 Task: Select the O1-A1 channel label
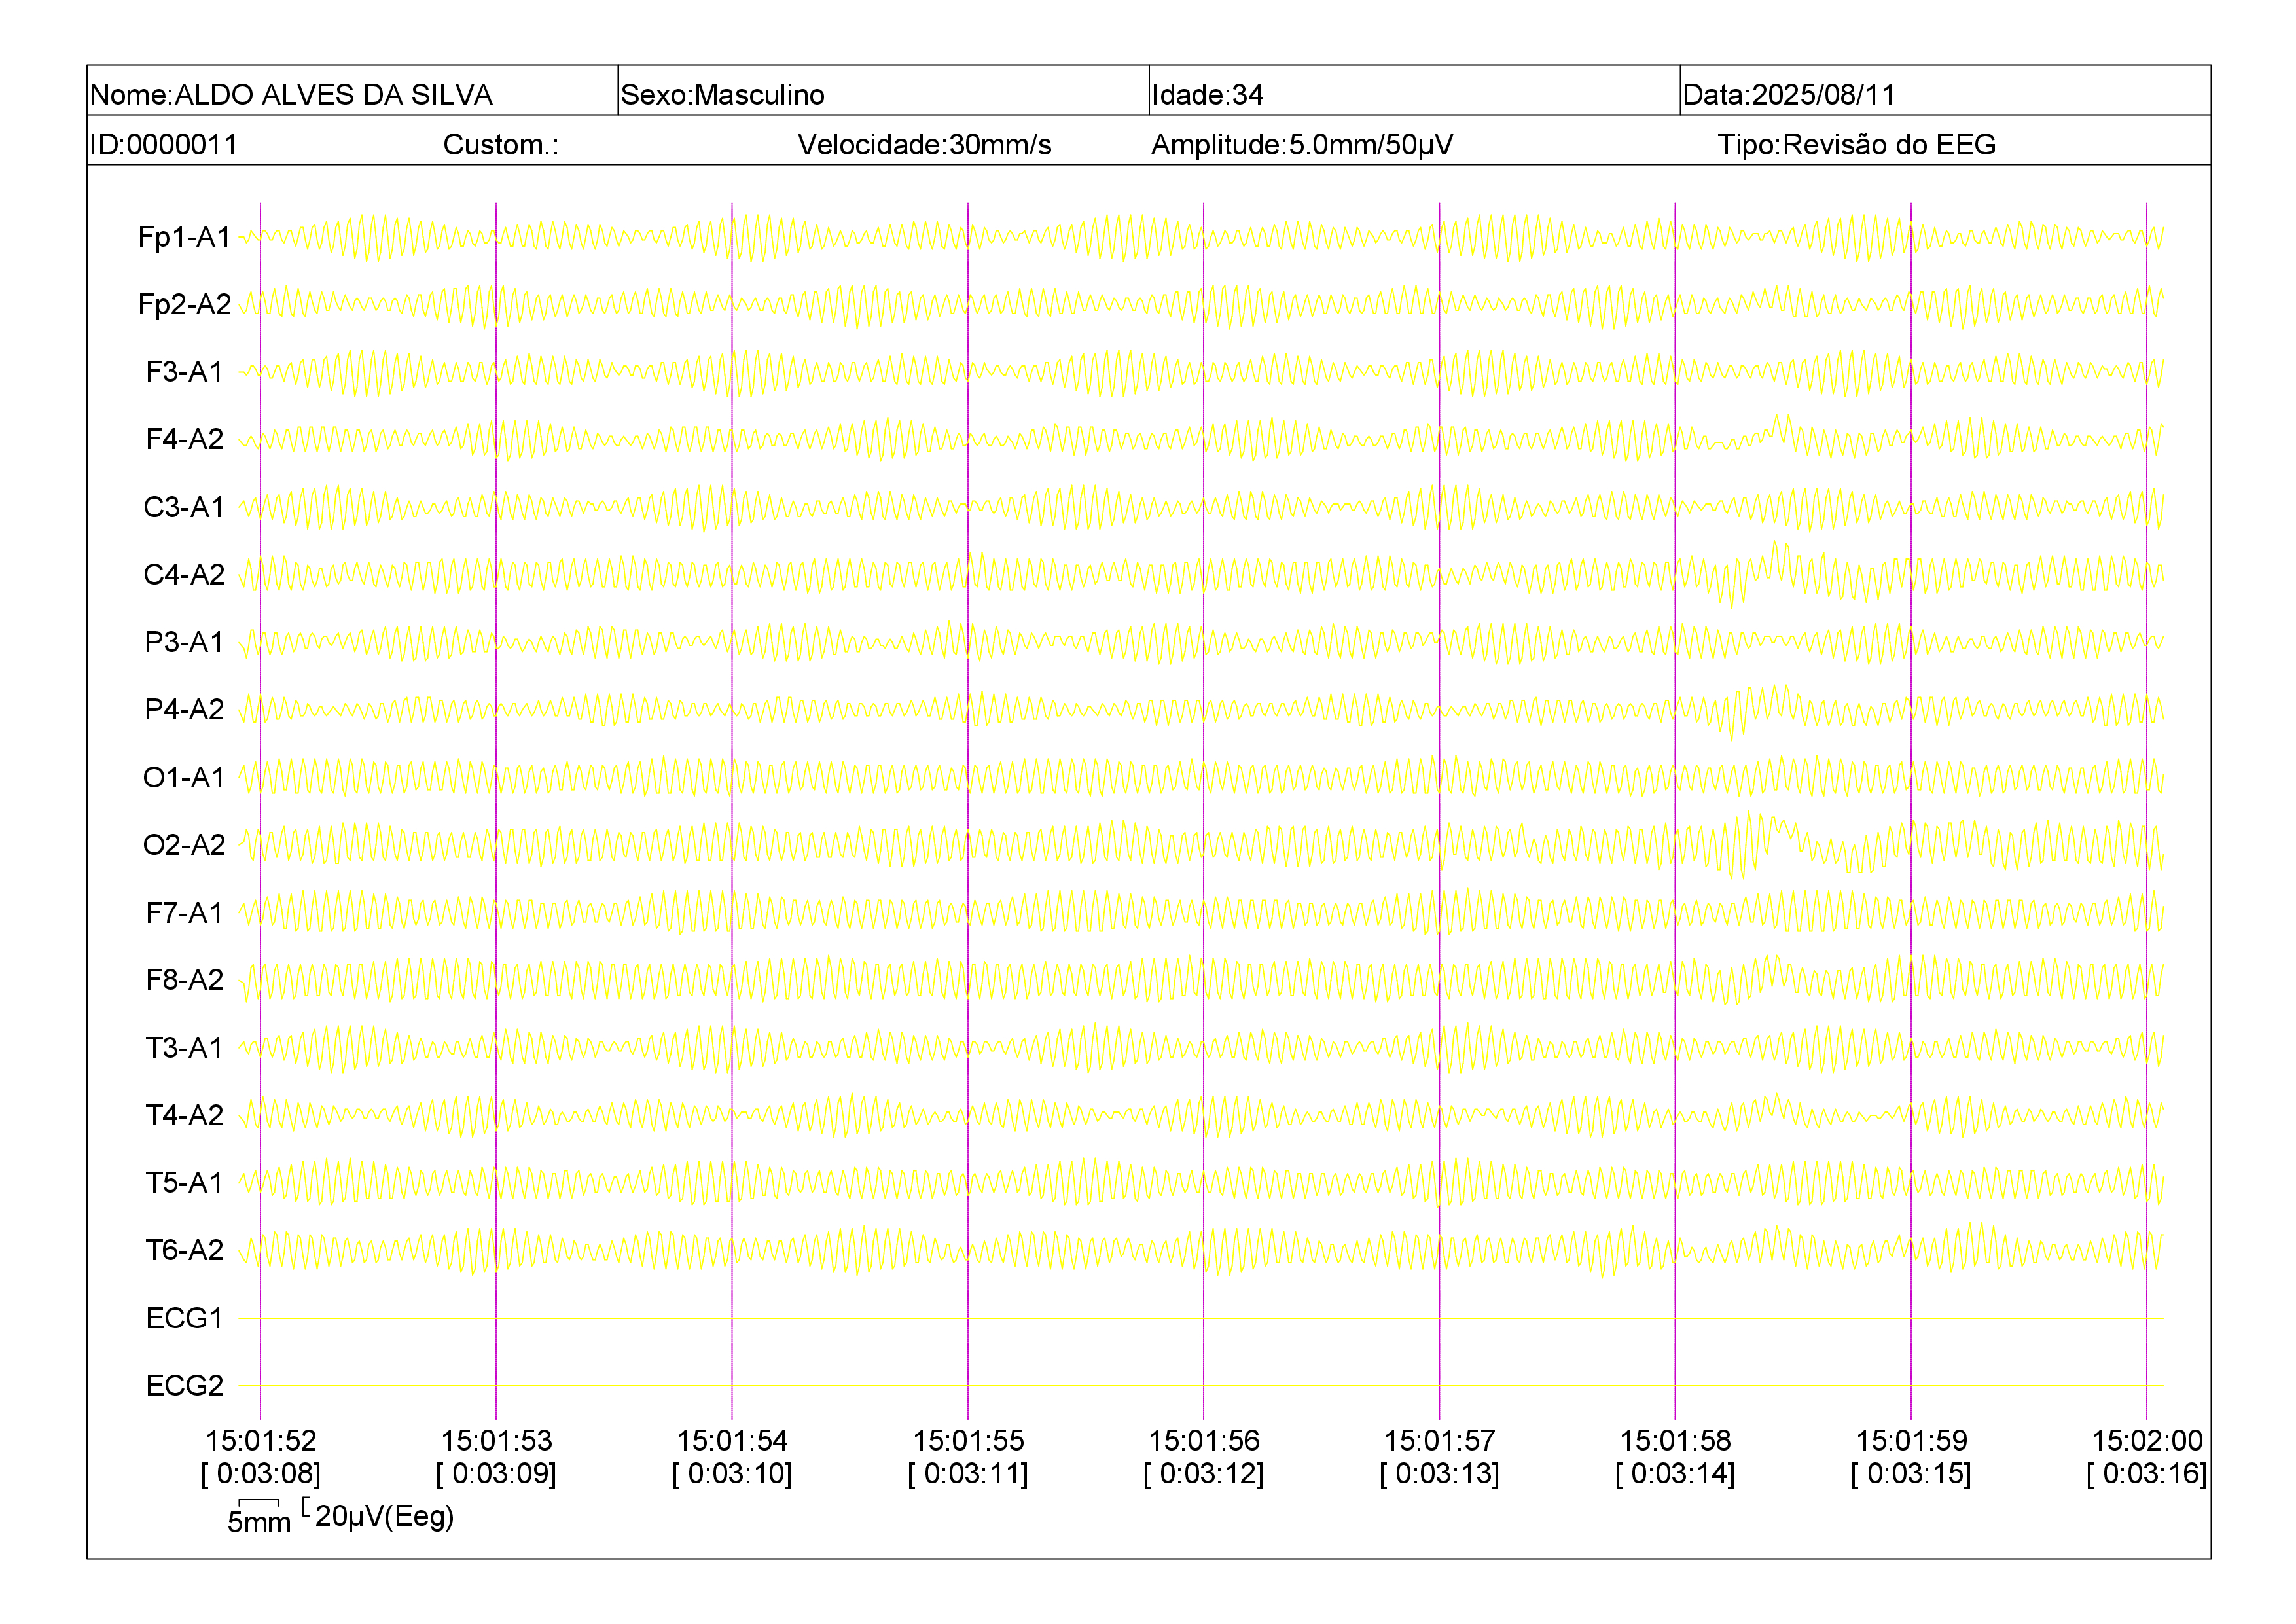pos(184,777)
